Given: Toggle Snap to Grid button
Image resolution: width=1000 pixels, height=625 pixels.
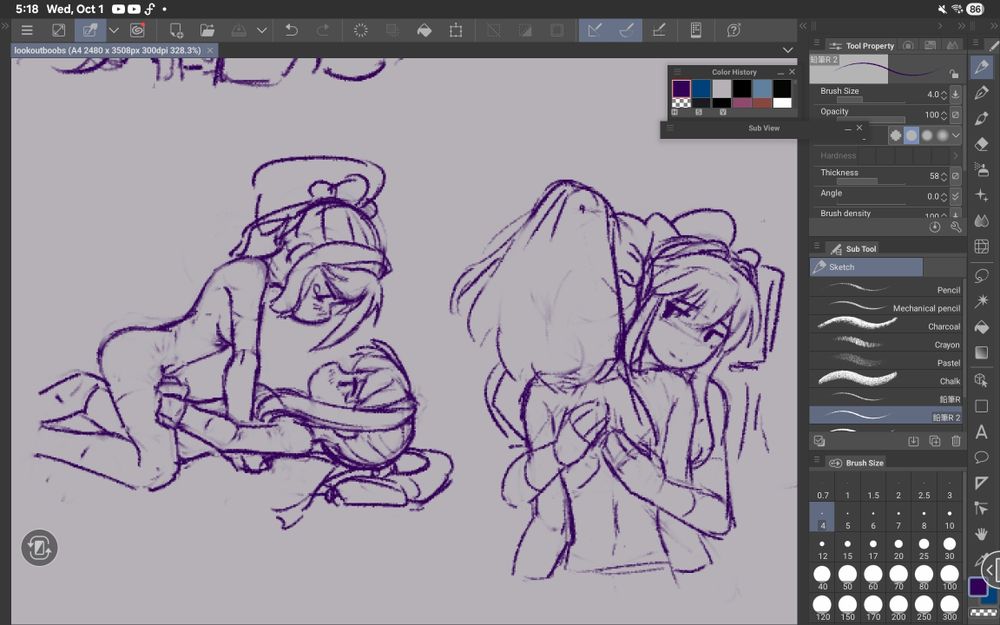Looking at the screenshot, I should pyautogui.click(x=659, y=30).
